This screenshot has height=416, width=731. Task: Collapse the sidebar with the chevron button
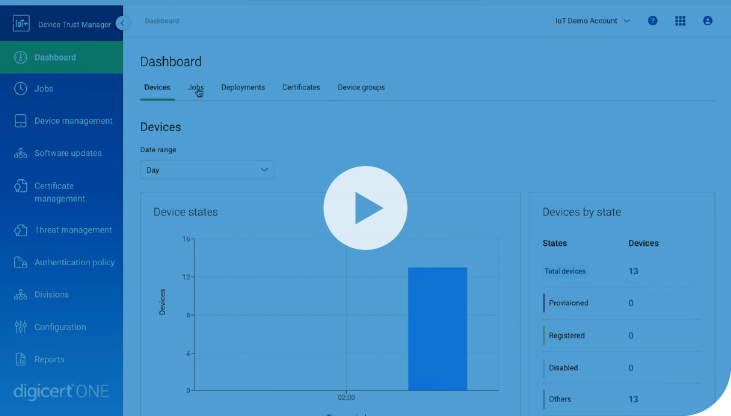122,22
